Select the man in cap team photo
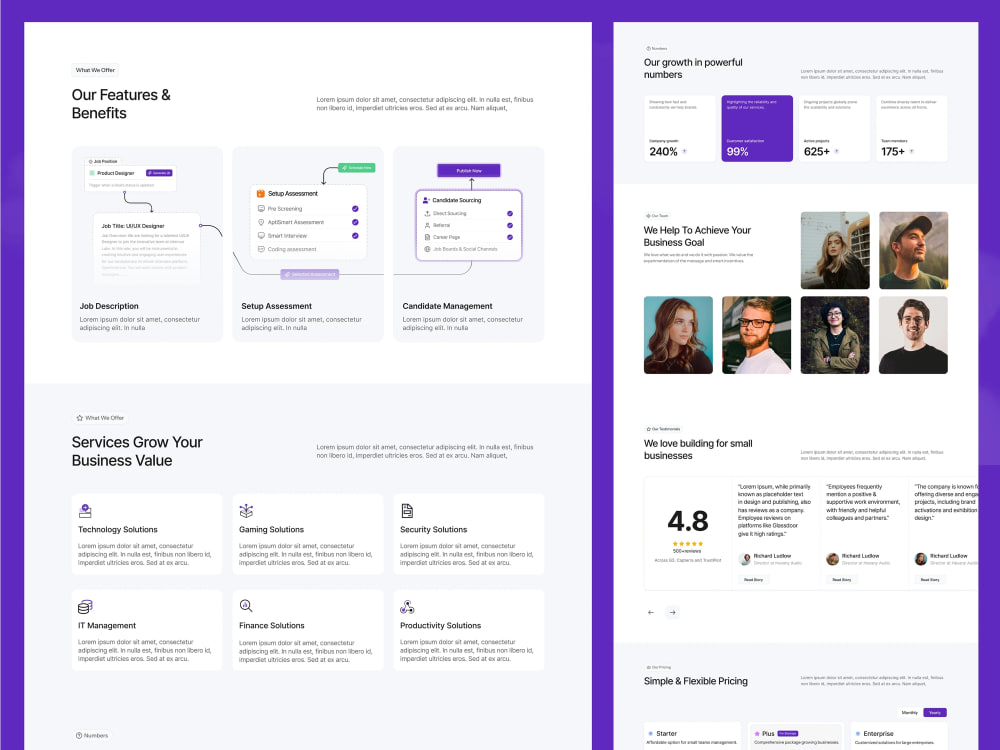This screenshot has width=1000, height=750. [x=913, y=251]
